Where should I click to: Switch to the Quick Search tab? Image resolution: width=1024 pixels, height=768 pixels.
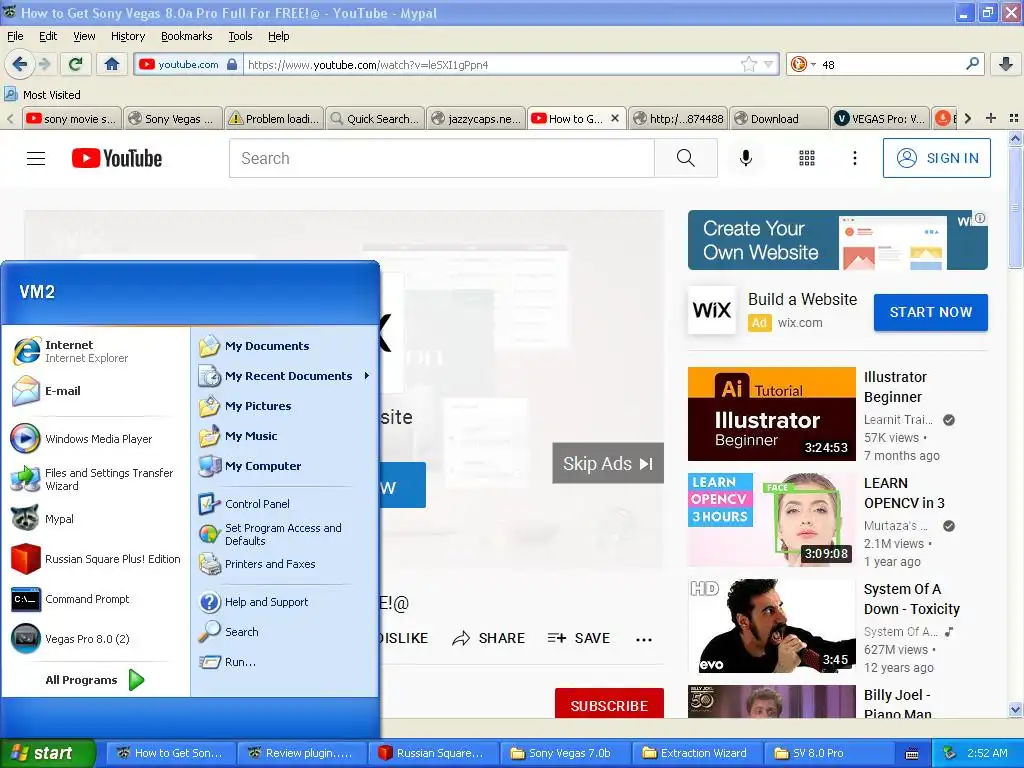(x=375, y=118)
